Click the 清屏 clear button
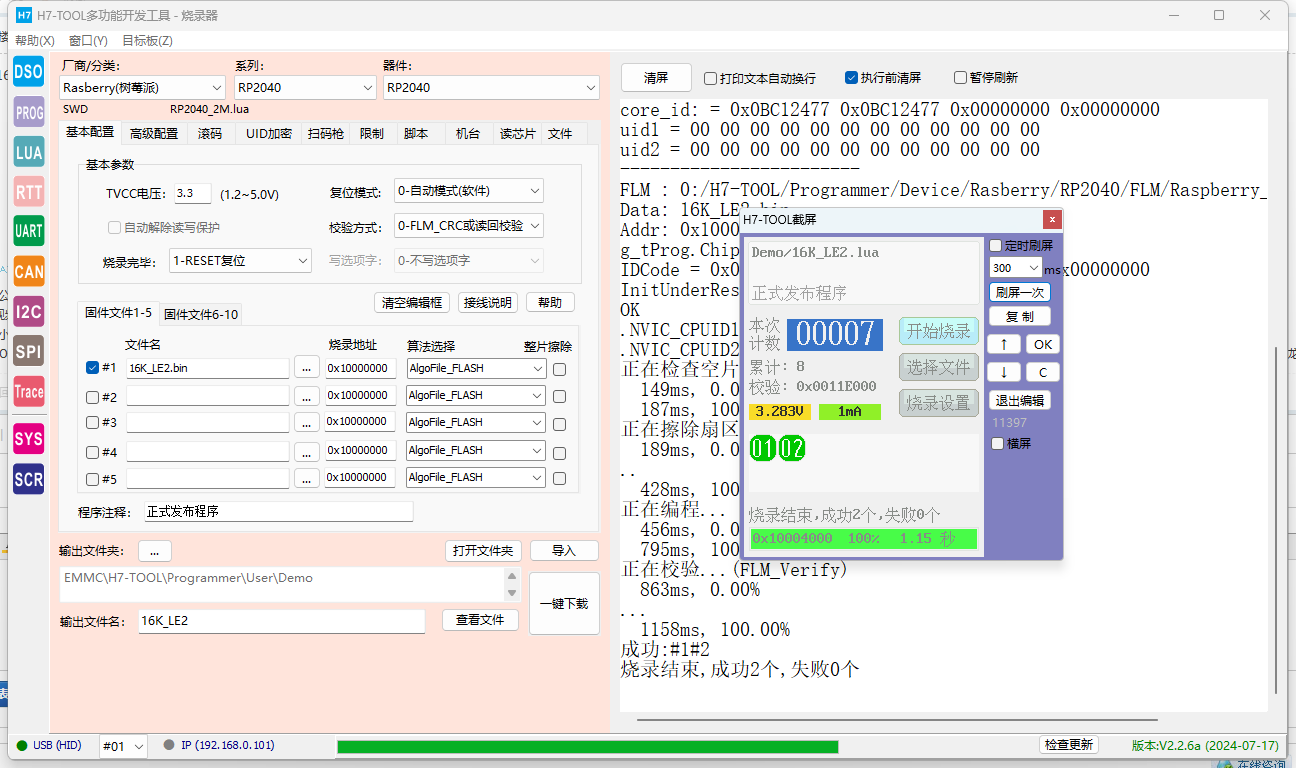Image resolution: width=1296 pixels, height=768 pixels. tap(656, 77)
